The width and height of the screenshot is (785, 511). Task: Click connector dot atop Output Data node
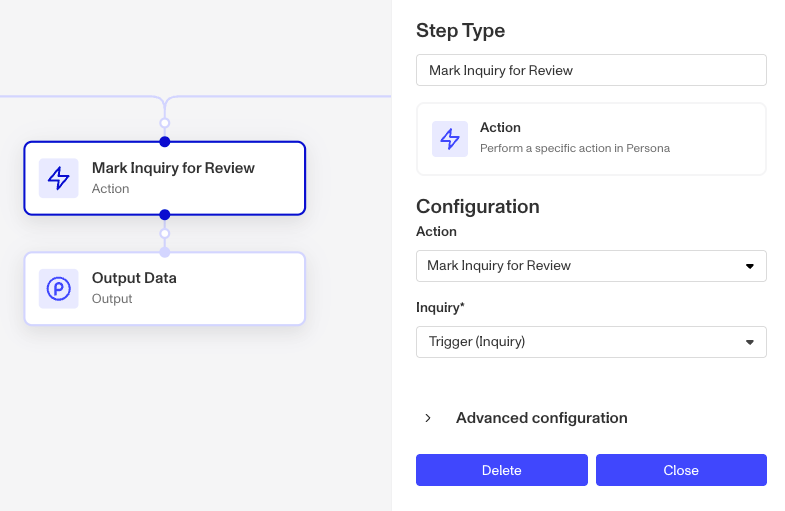(165, 252)
